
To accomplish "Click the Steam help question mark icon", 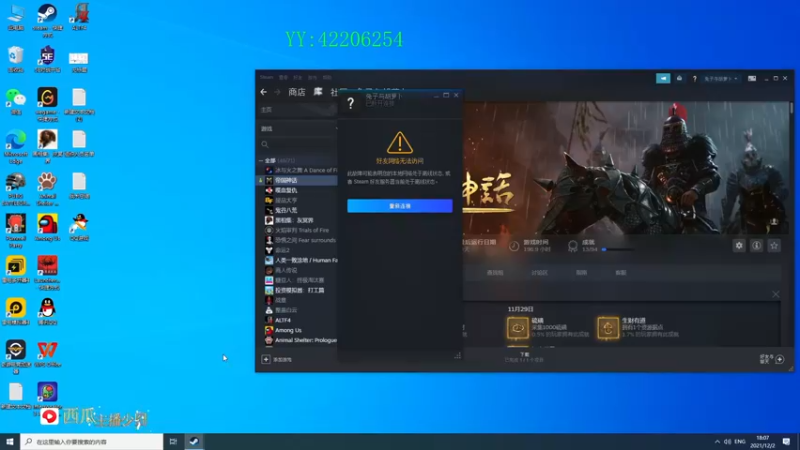I will pos(694,79).
